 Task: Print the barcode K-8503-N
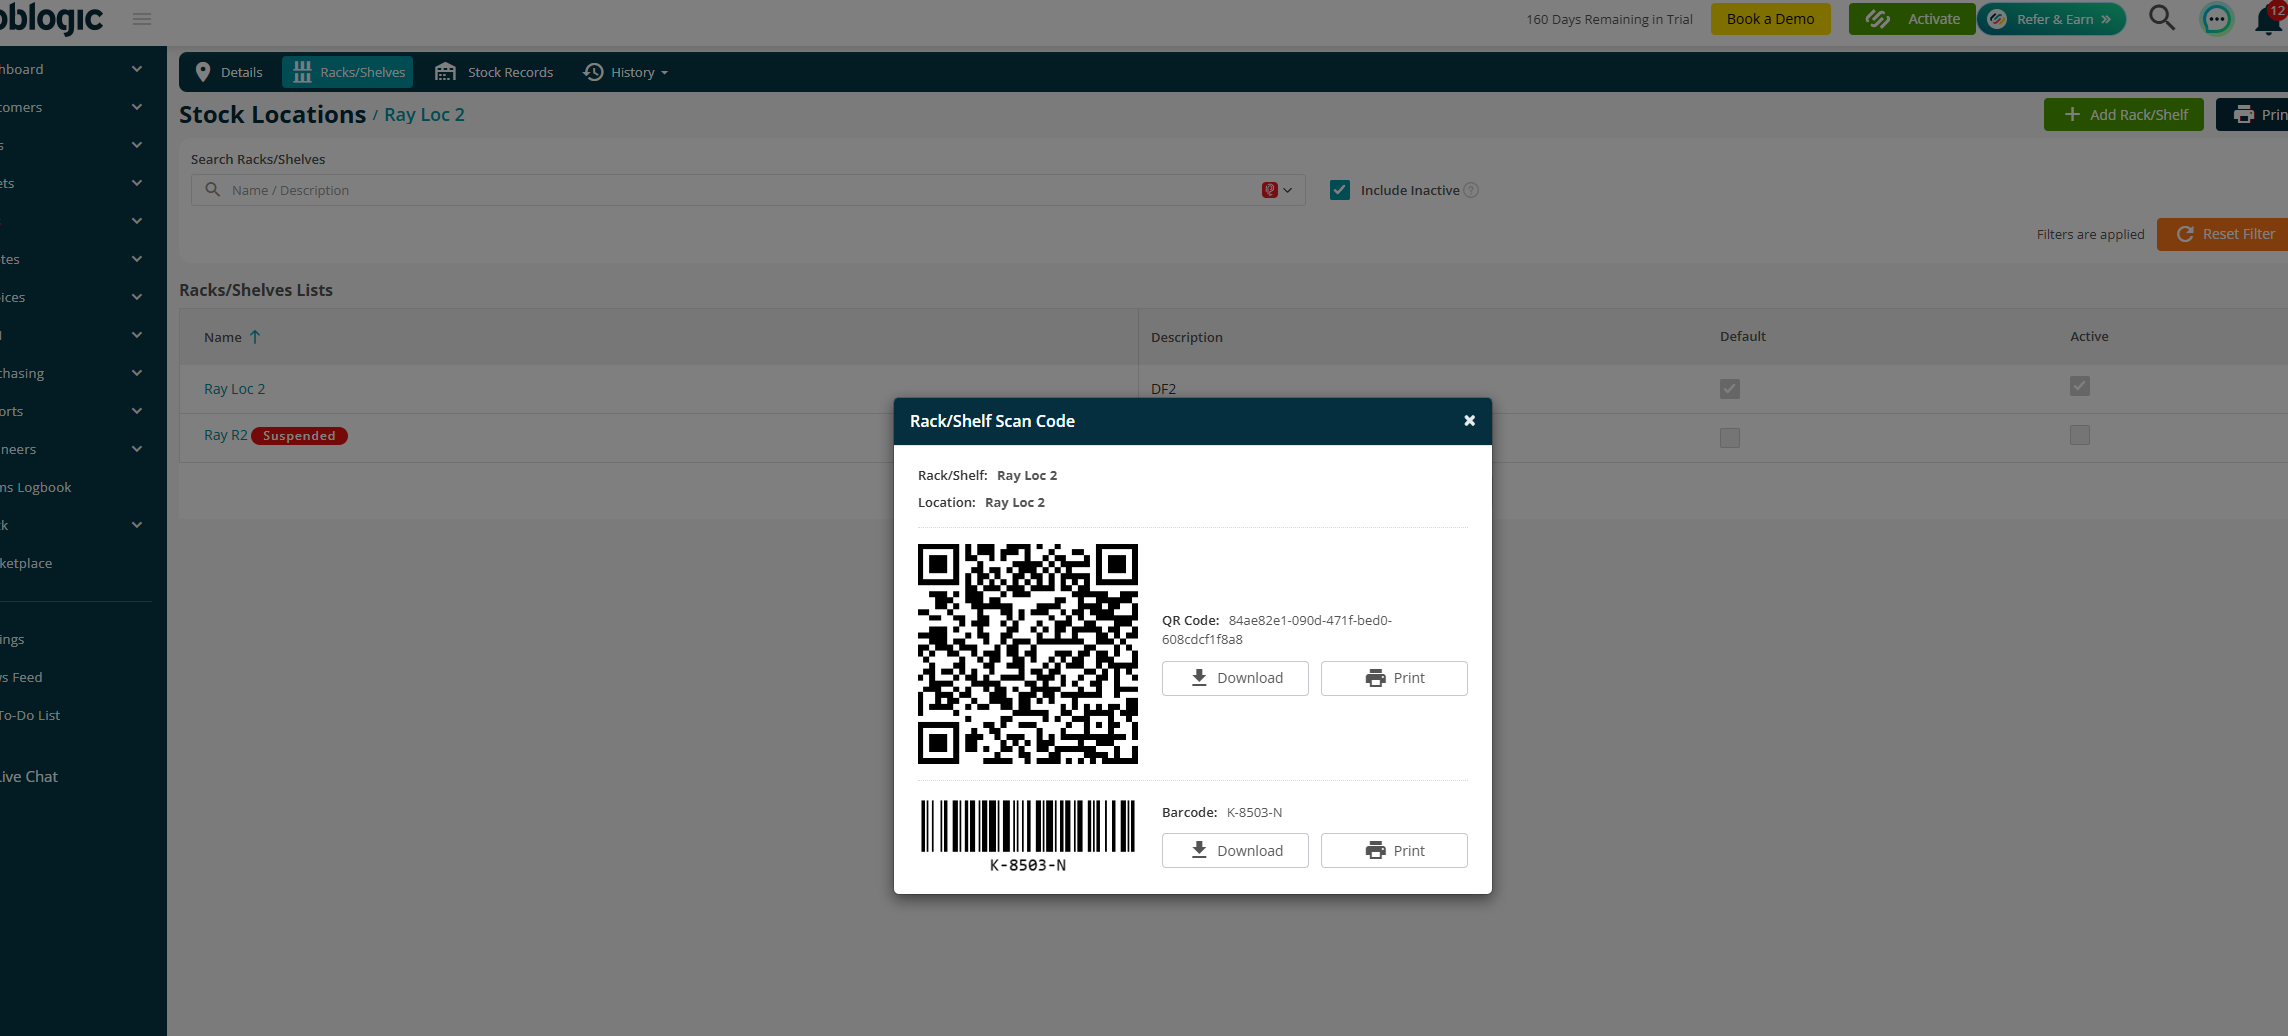click(1394, 850)
